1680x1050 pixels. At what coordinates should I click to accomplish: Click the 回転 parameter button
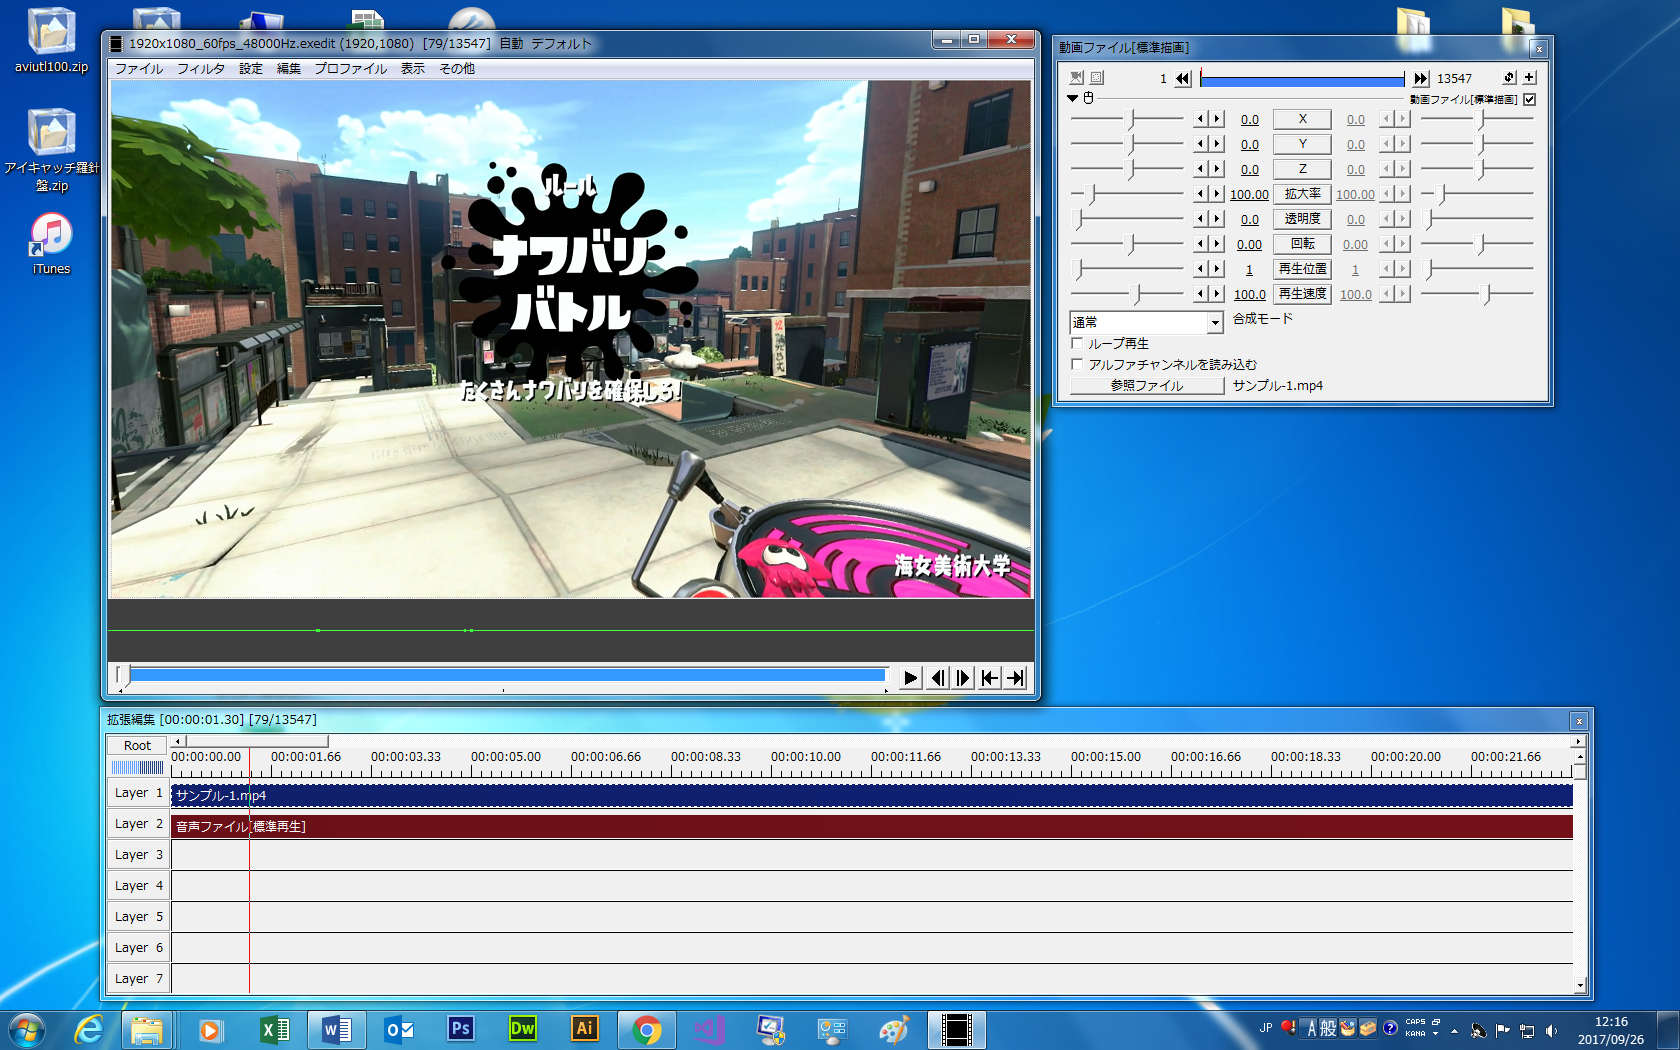tap(1302, 244)
